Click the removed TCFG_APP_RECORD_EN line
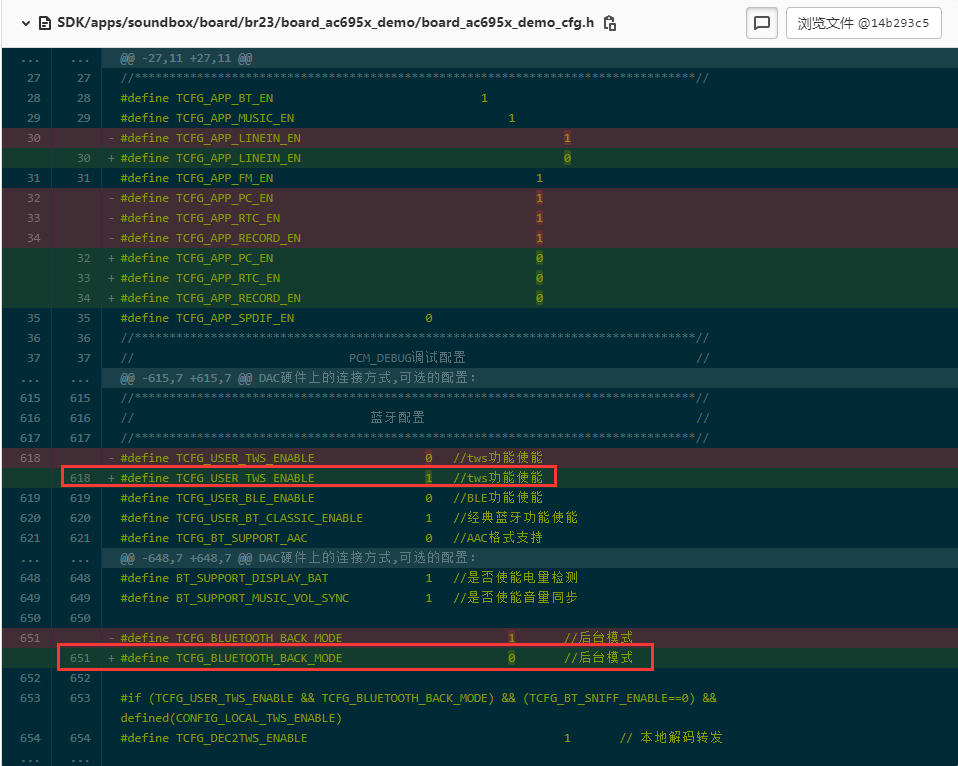 tap(529, 238)
